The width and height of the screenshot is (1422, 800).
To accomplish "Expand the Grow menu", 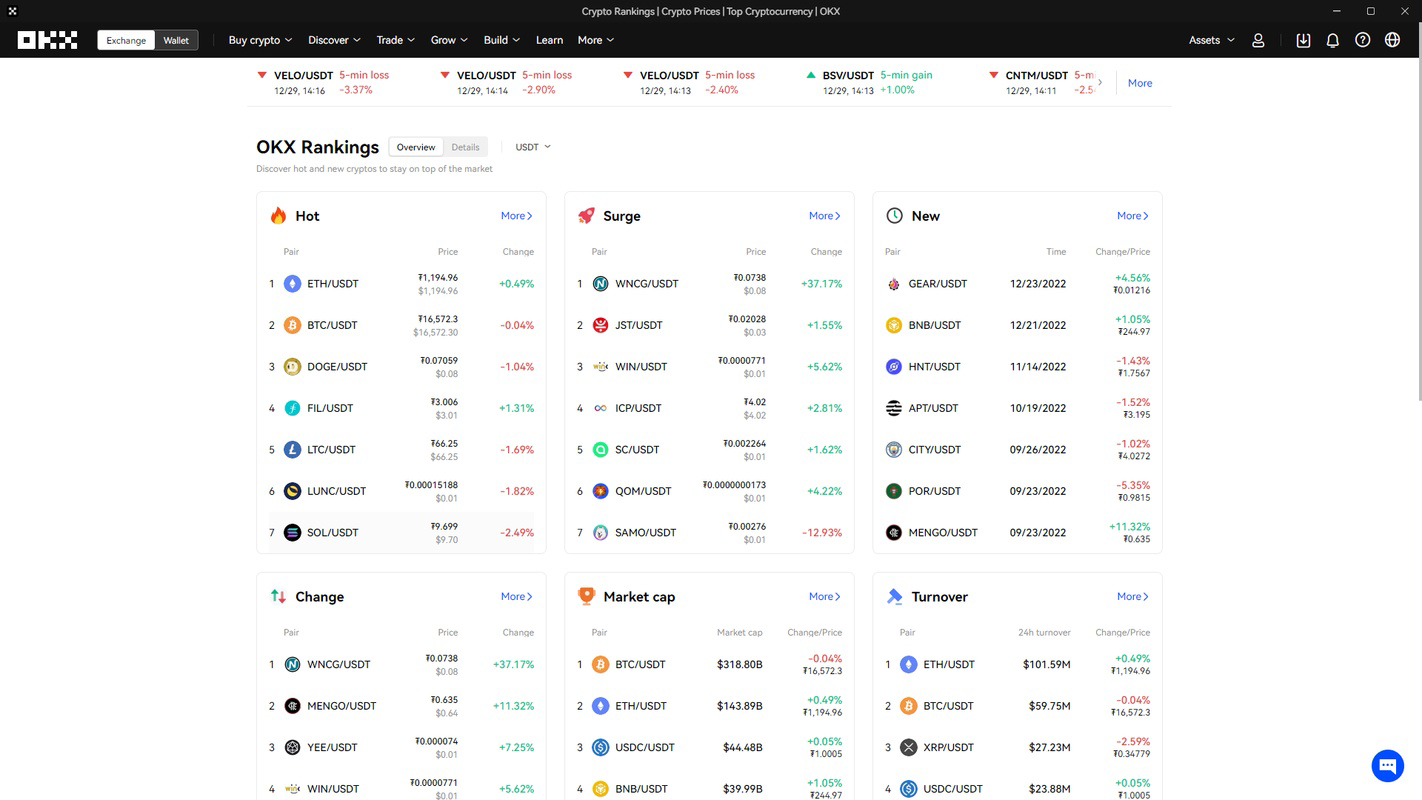I will click(449, 40).
